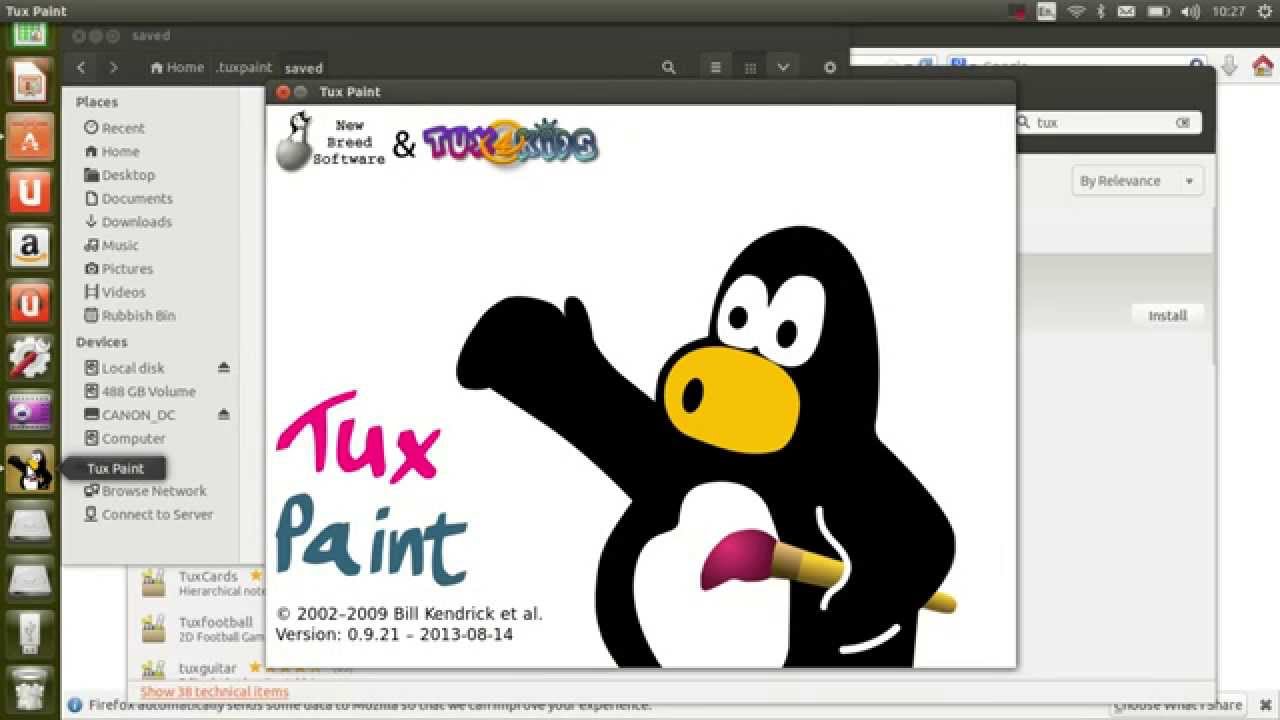The height and width of the screenshot is (720, 1280).
Task: Open messaging envelope indicator
Action: click(x=1126, y=11)
